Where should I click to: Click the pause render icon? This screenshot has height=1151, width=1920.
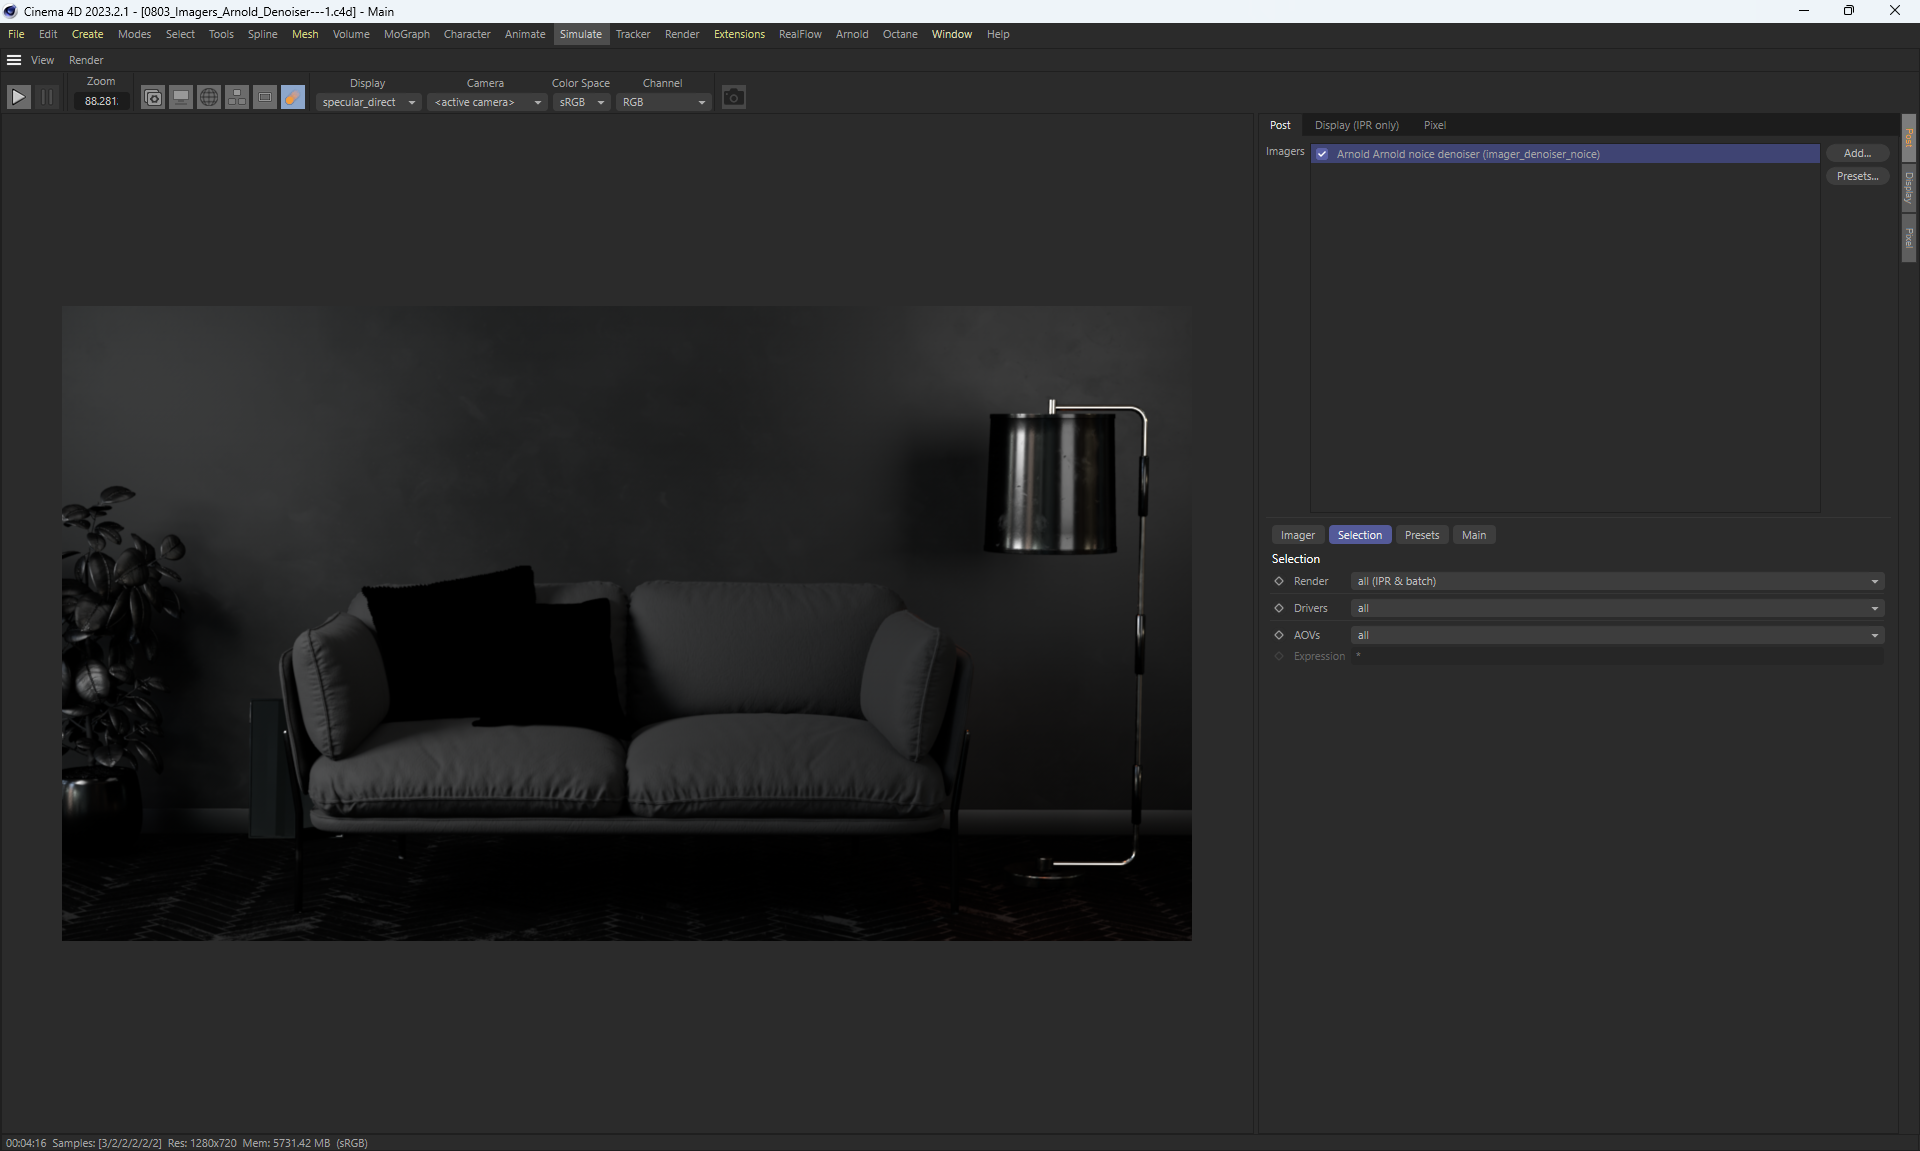pos(47,98)
